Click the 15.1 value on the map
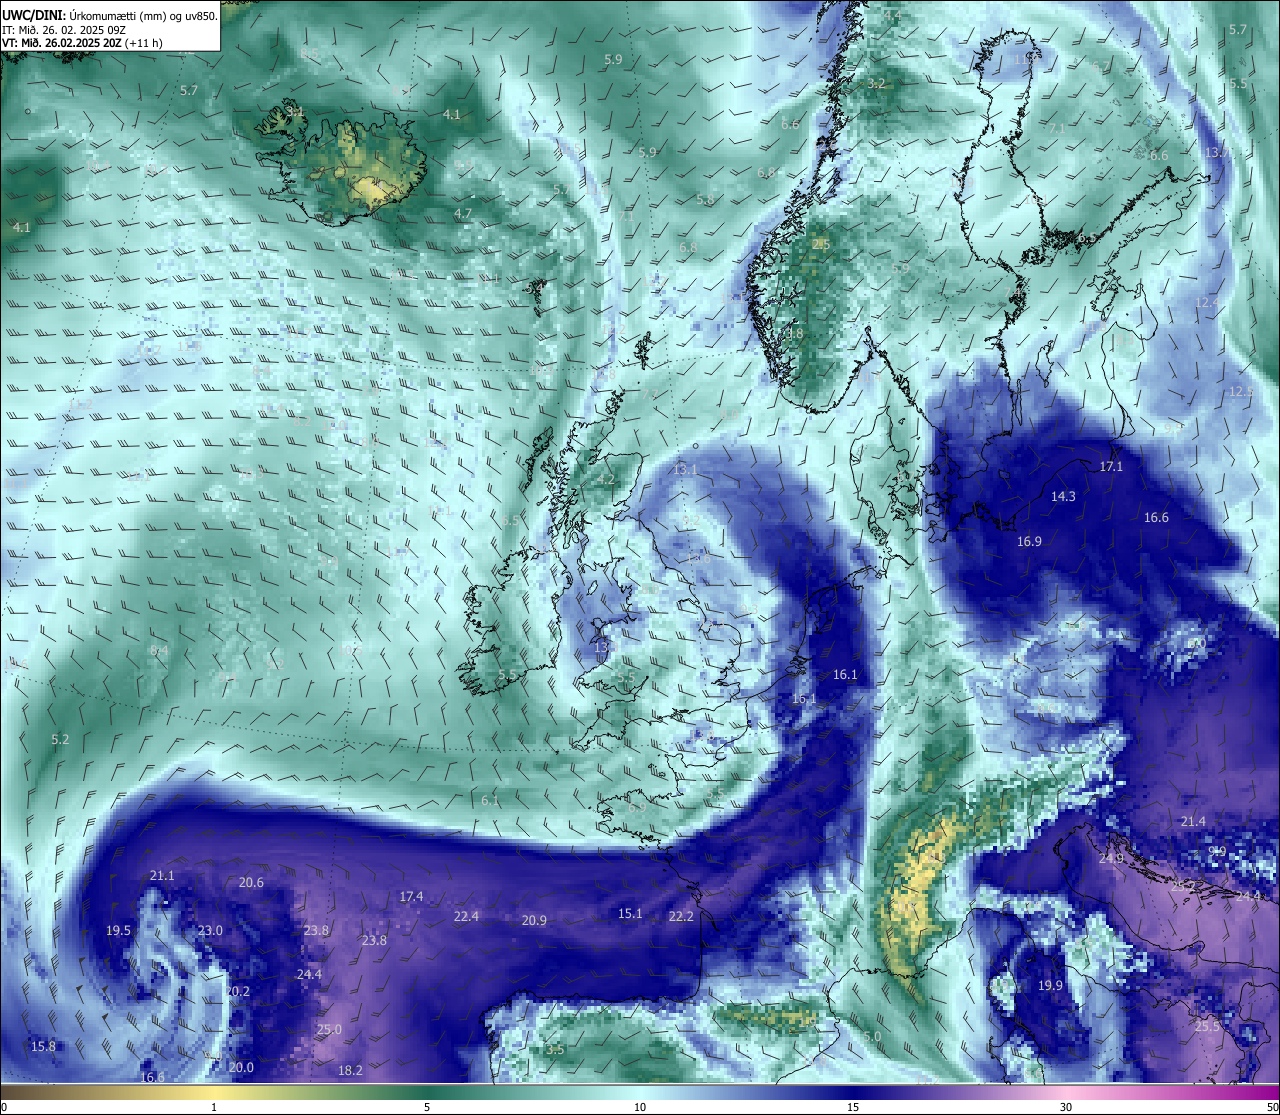The image size is (1280, 1115). (x=630, y=914)
